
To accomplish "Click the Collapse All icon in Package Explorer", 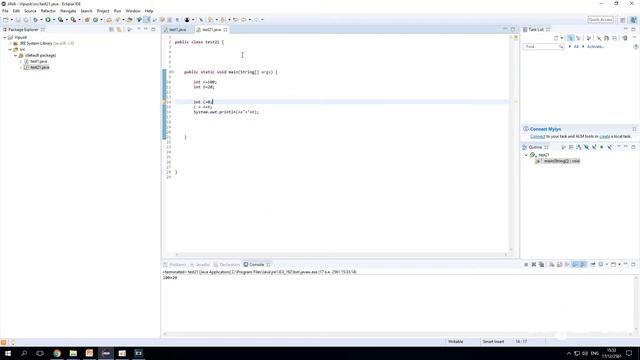I will [111, 29].
